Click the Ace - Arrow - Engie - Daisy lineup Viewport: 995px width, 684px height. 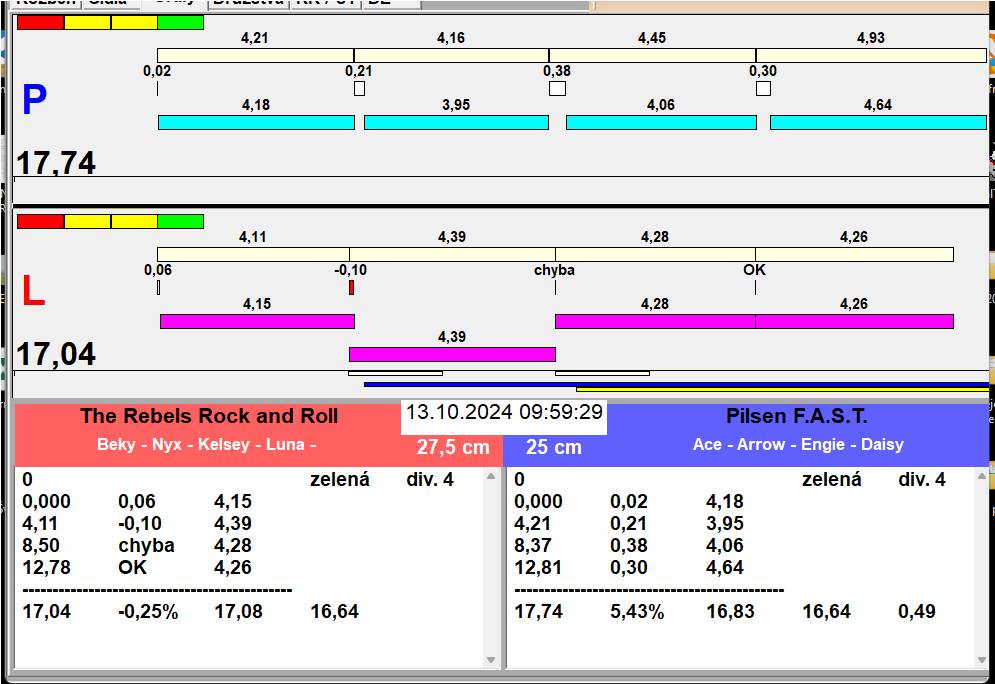[798, 444]
